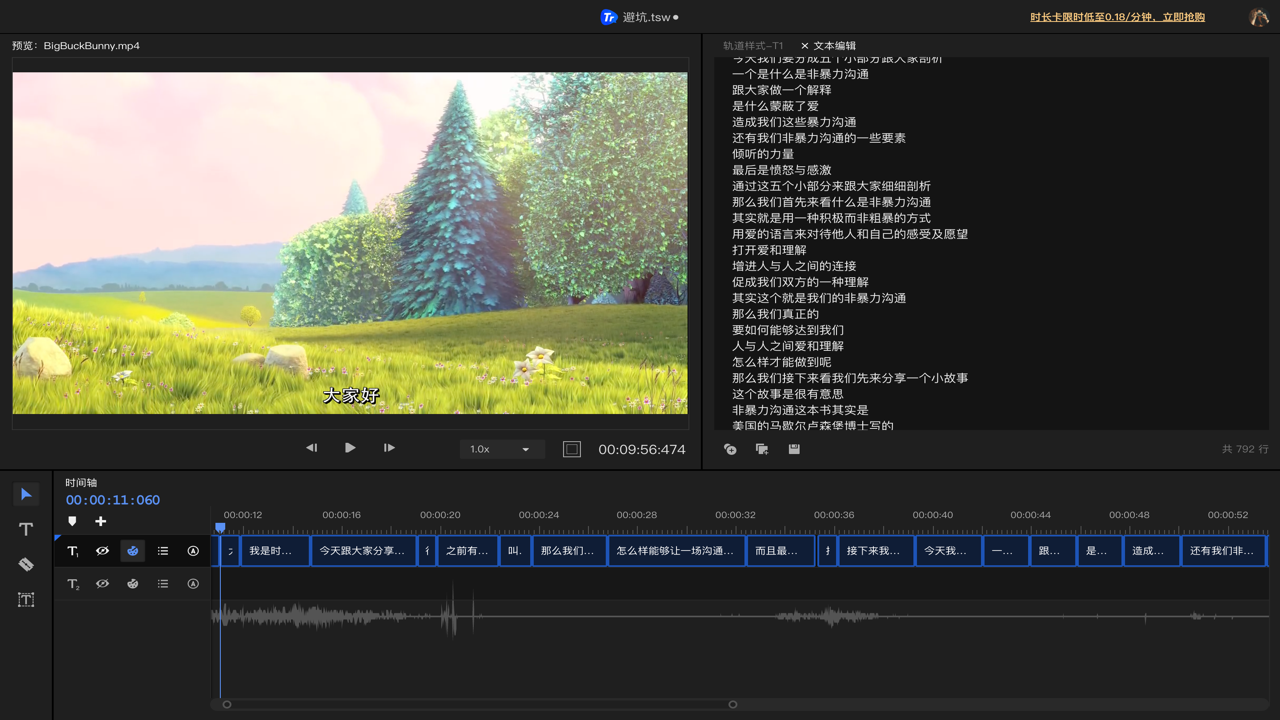This screenshot has height=720, width=1280.
Task: Switch to the 轨道样式-T1 tab
Action: (753, 46)
